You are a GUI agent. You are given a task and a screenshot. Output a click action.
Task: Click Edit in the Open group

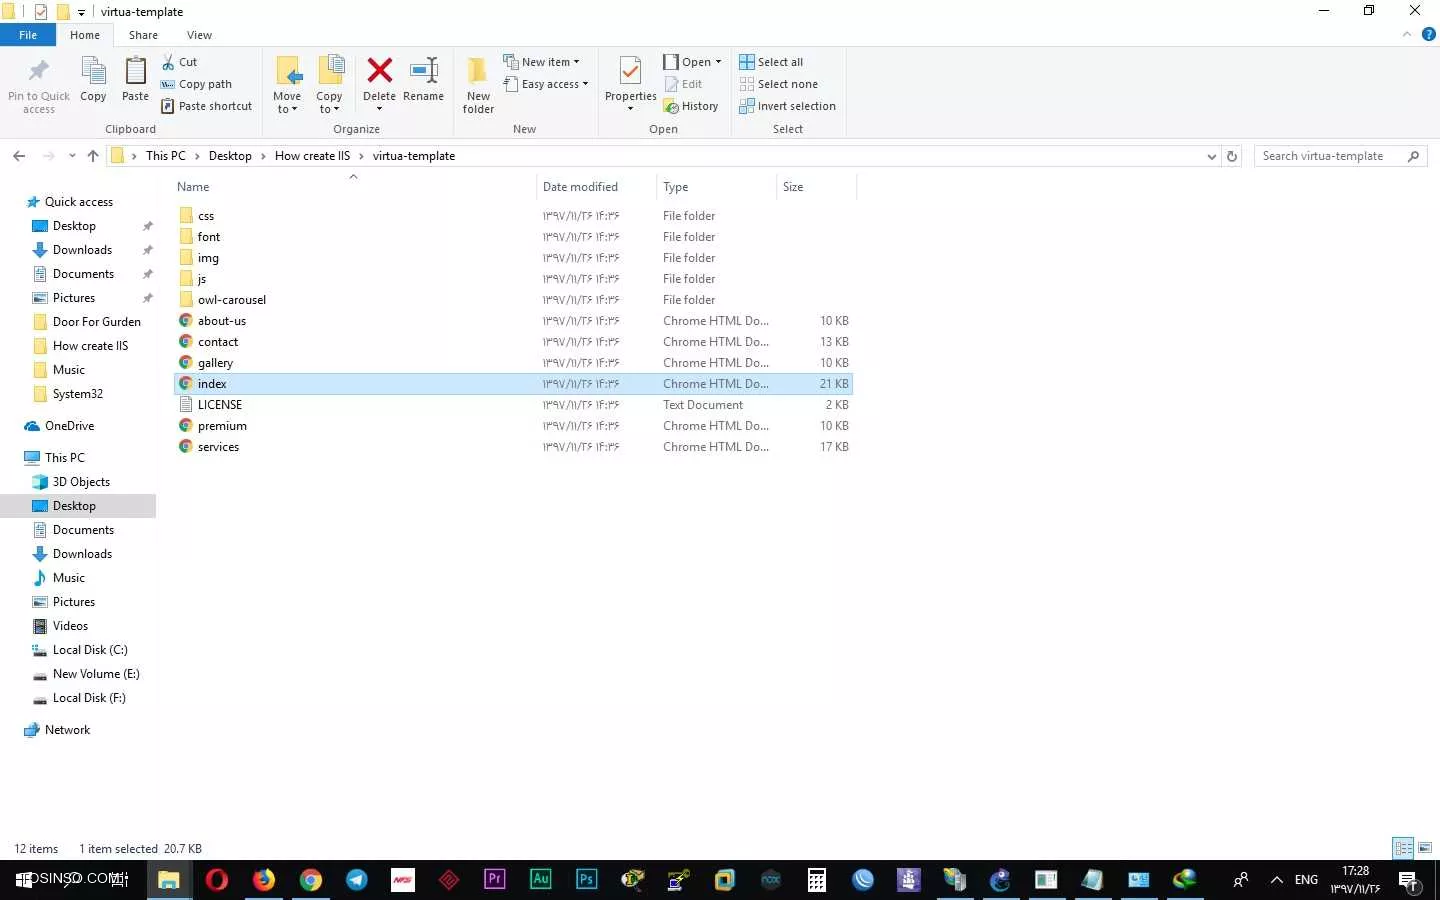pyautogui.click(x=683, y=84)
